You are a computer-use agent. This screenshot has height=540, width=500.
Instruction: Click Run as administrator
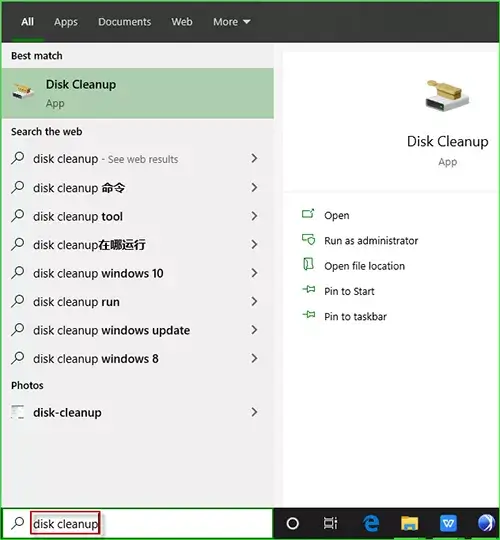371,241
